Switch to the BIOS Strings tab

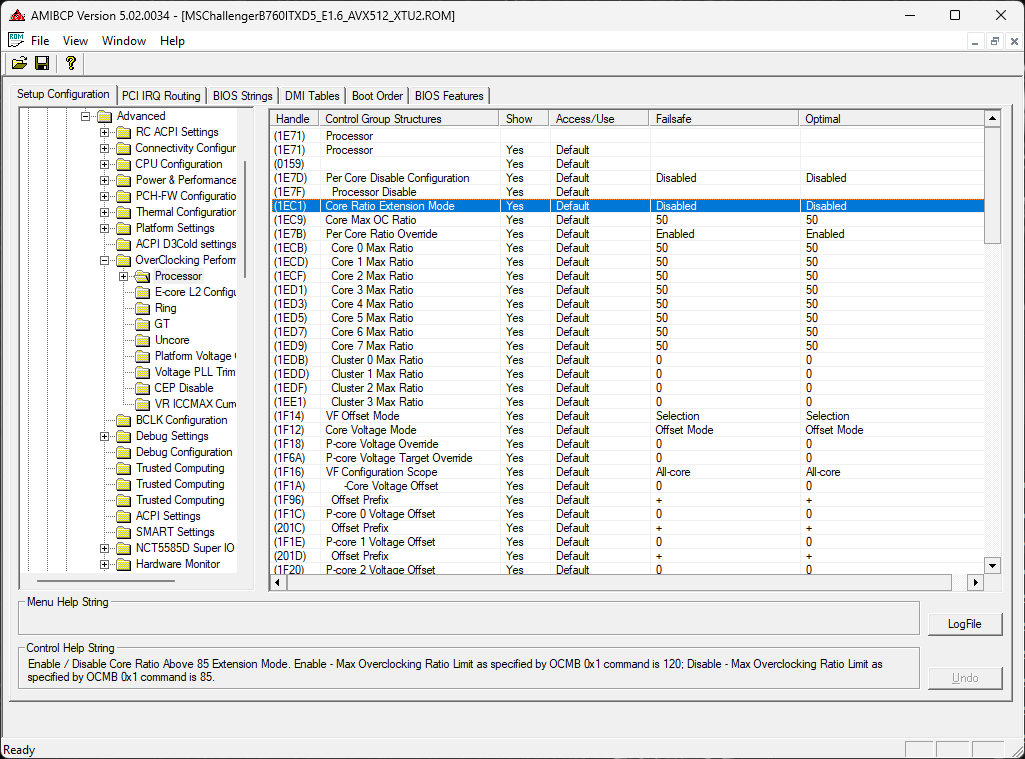[243, 96]
